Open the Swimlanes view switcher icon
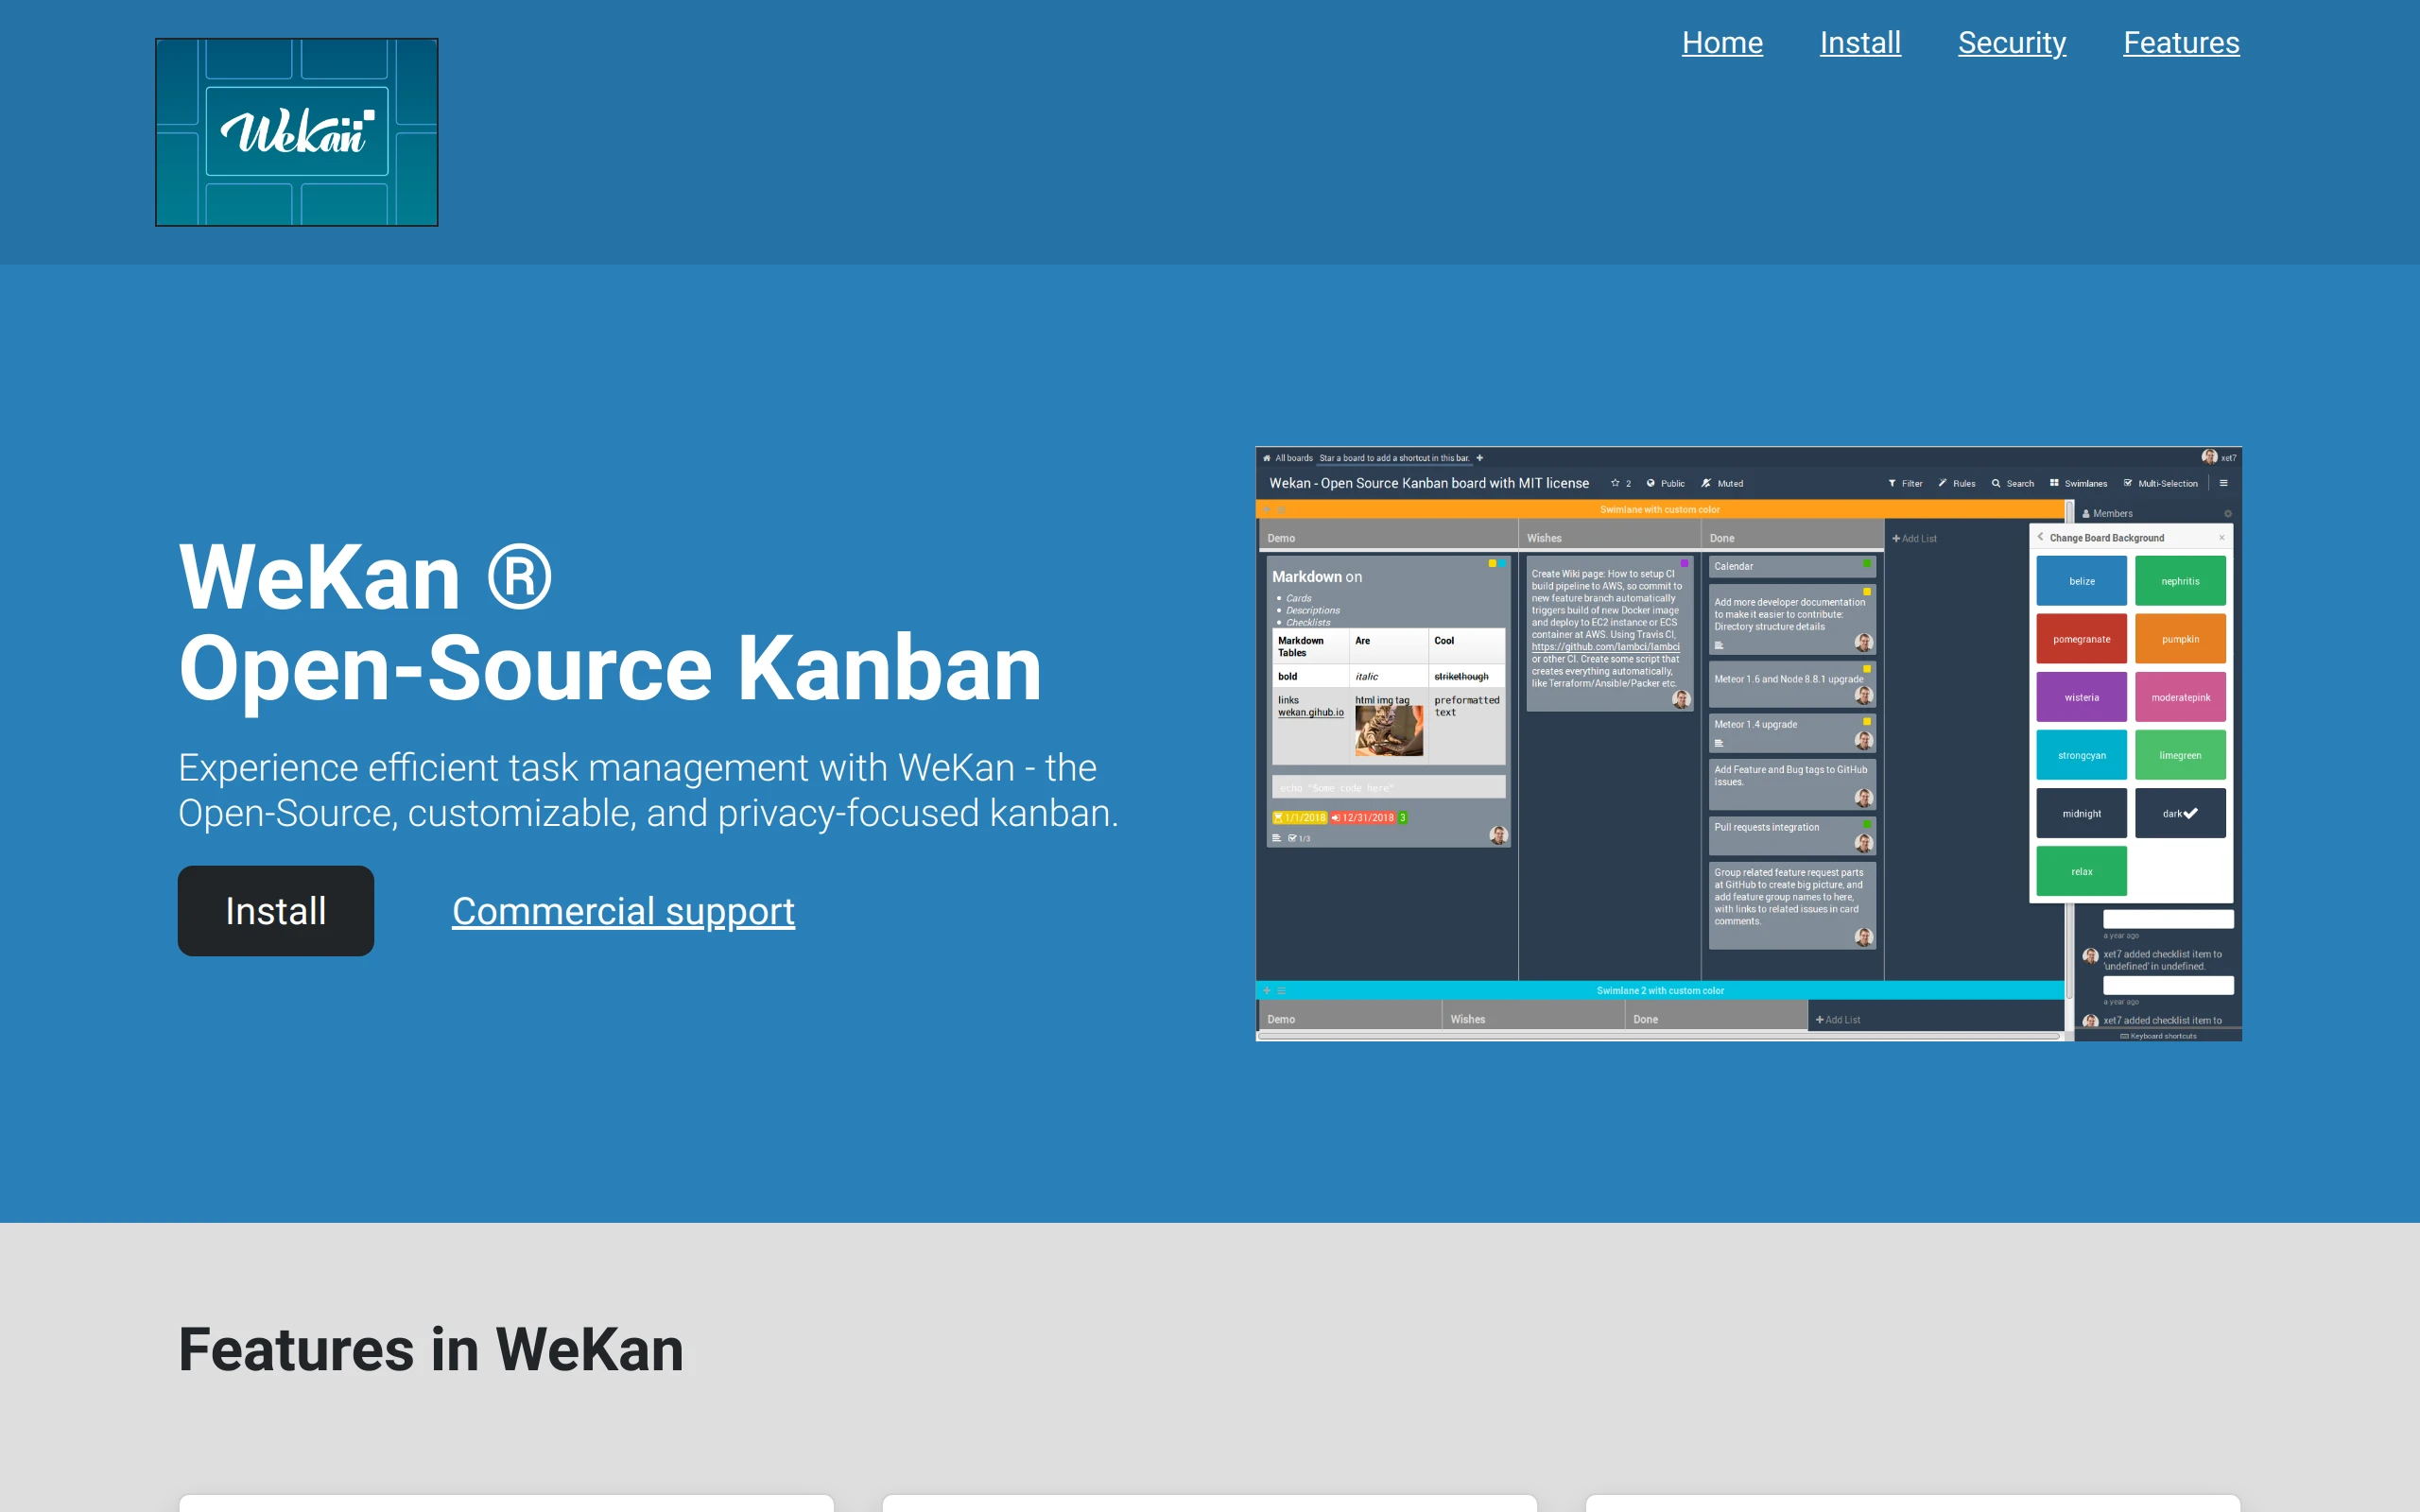 coord(2055,484)
